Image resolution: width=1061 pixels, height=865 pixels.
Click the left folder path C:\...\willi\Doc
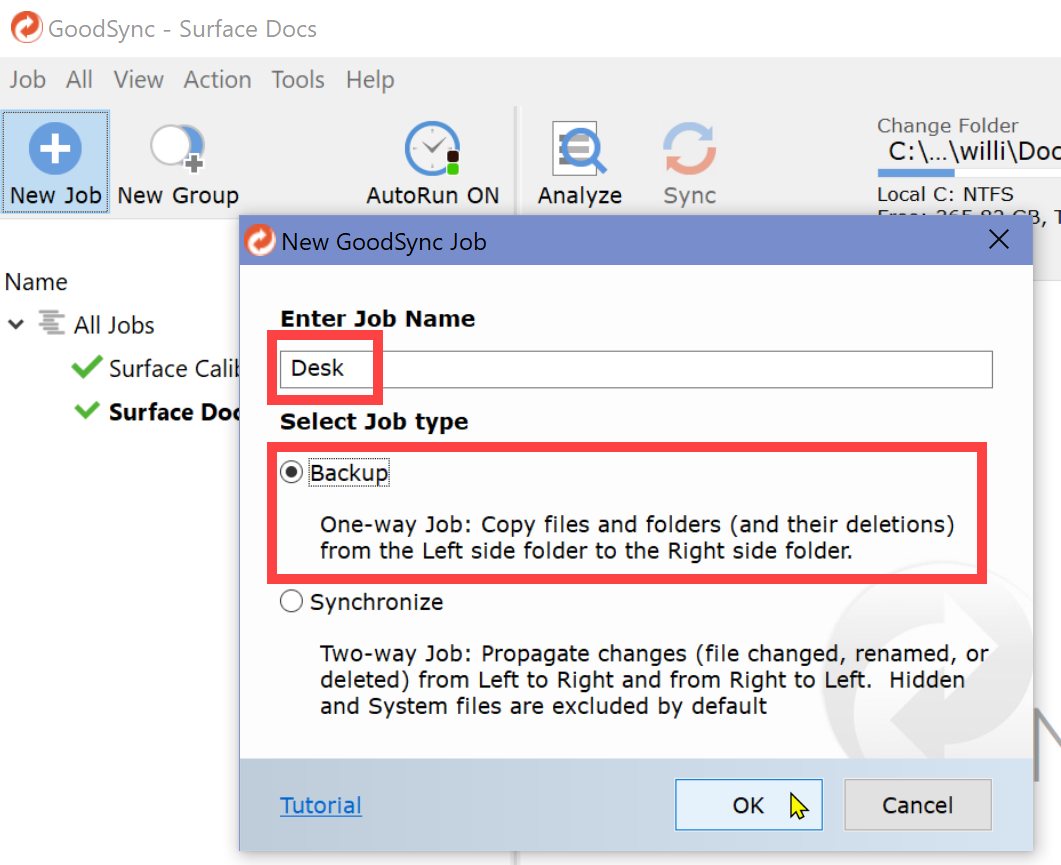coord(973,151)
